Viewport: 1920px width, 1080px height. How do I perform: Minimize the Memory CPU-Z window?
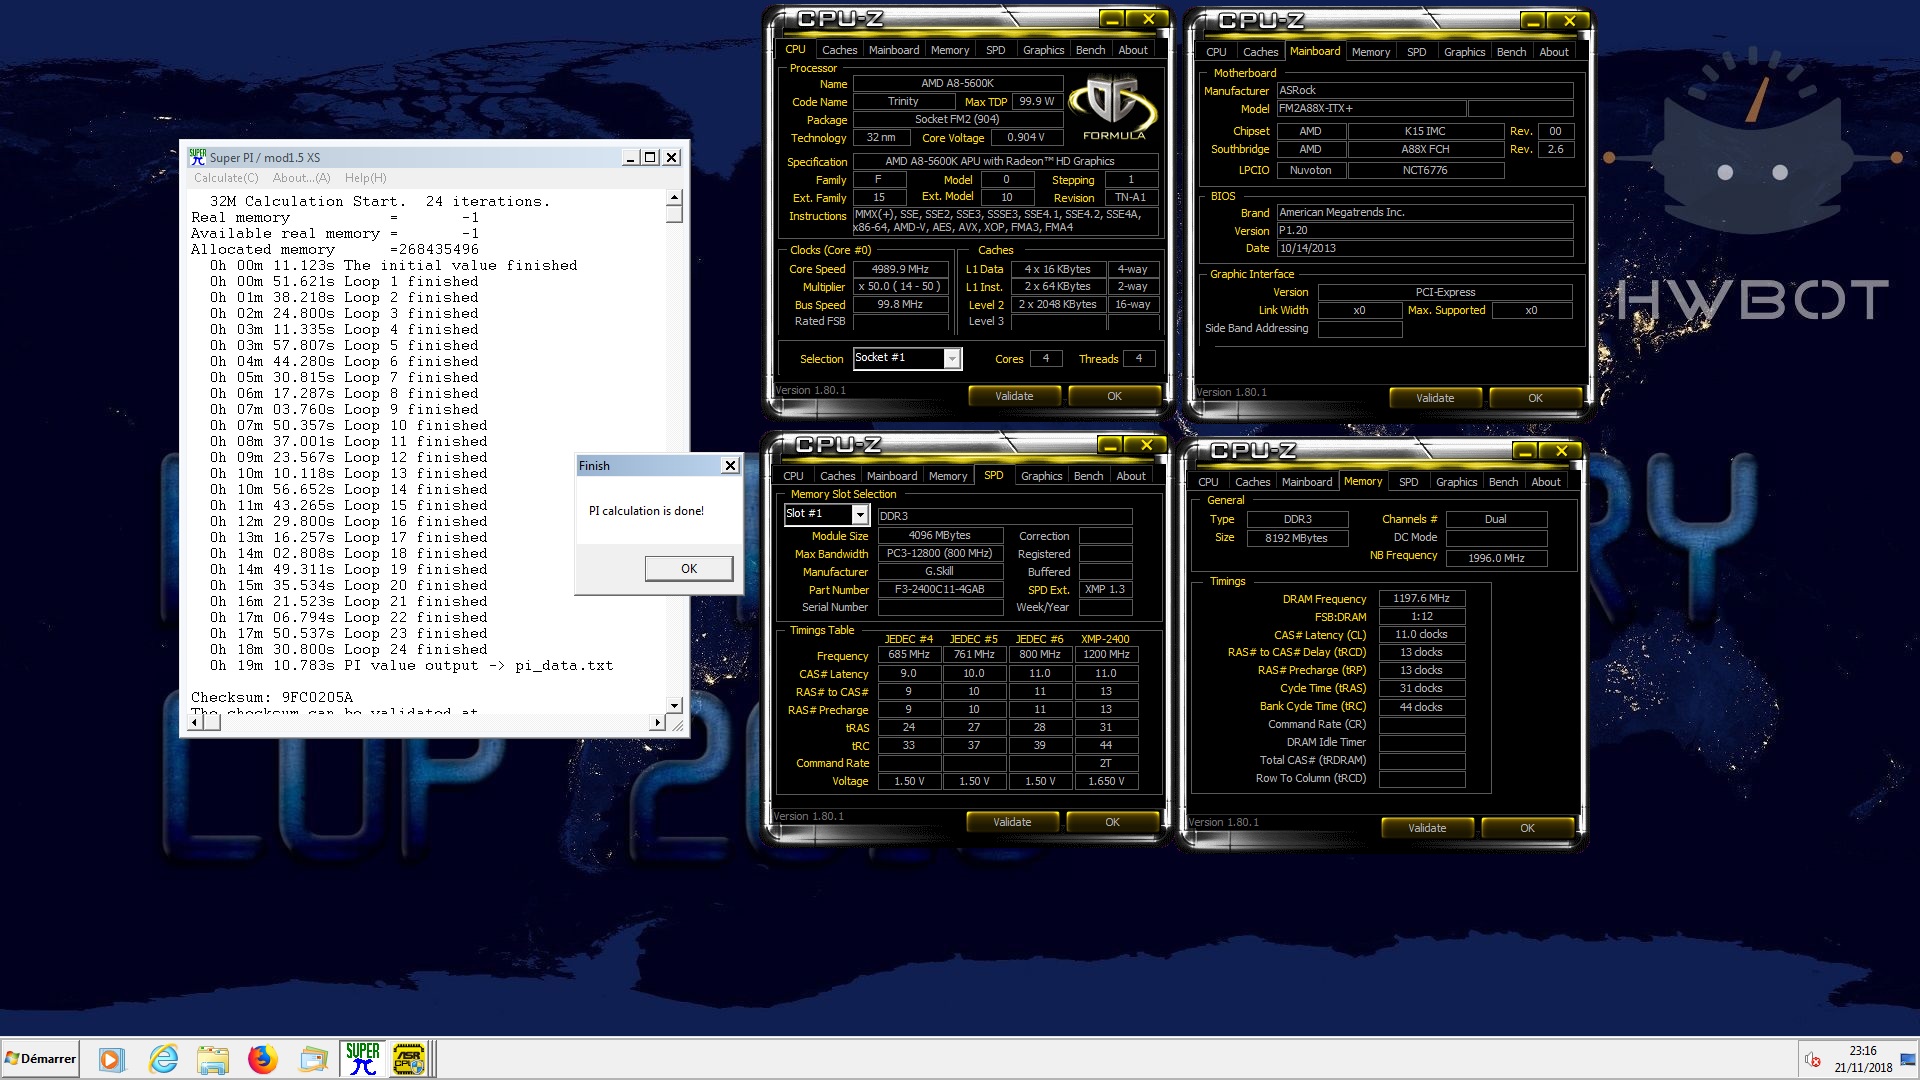(1525, 451)
